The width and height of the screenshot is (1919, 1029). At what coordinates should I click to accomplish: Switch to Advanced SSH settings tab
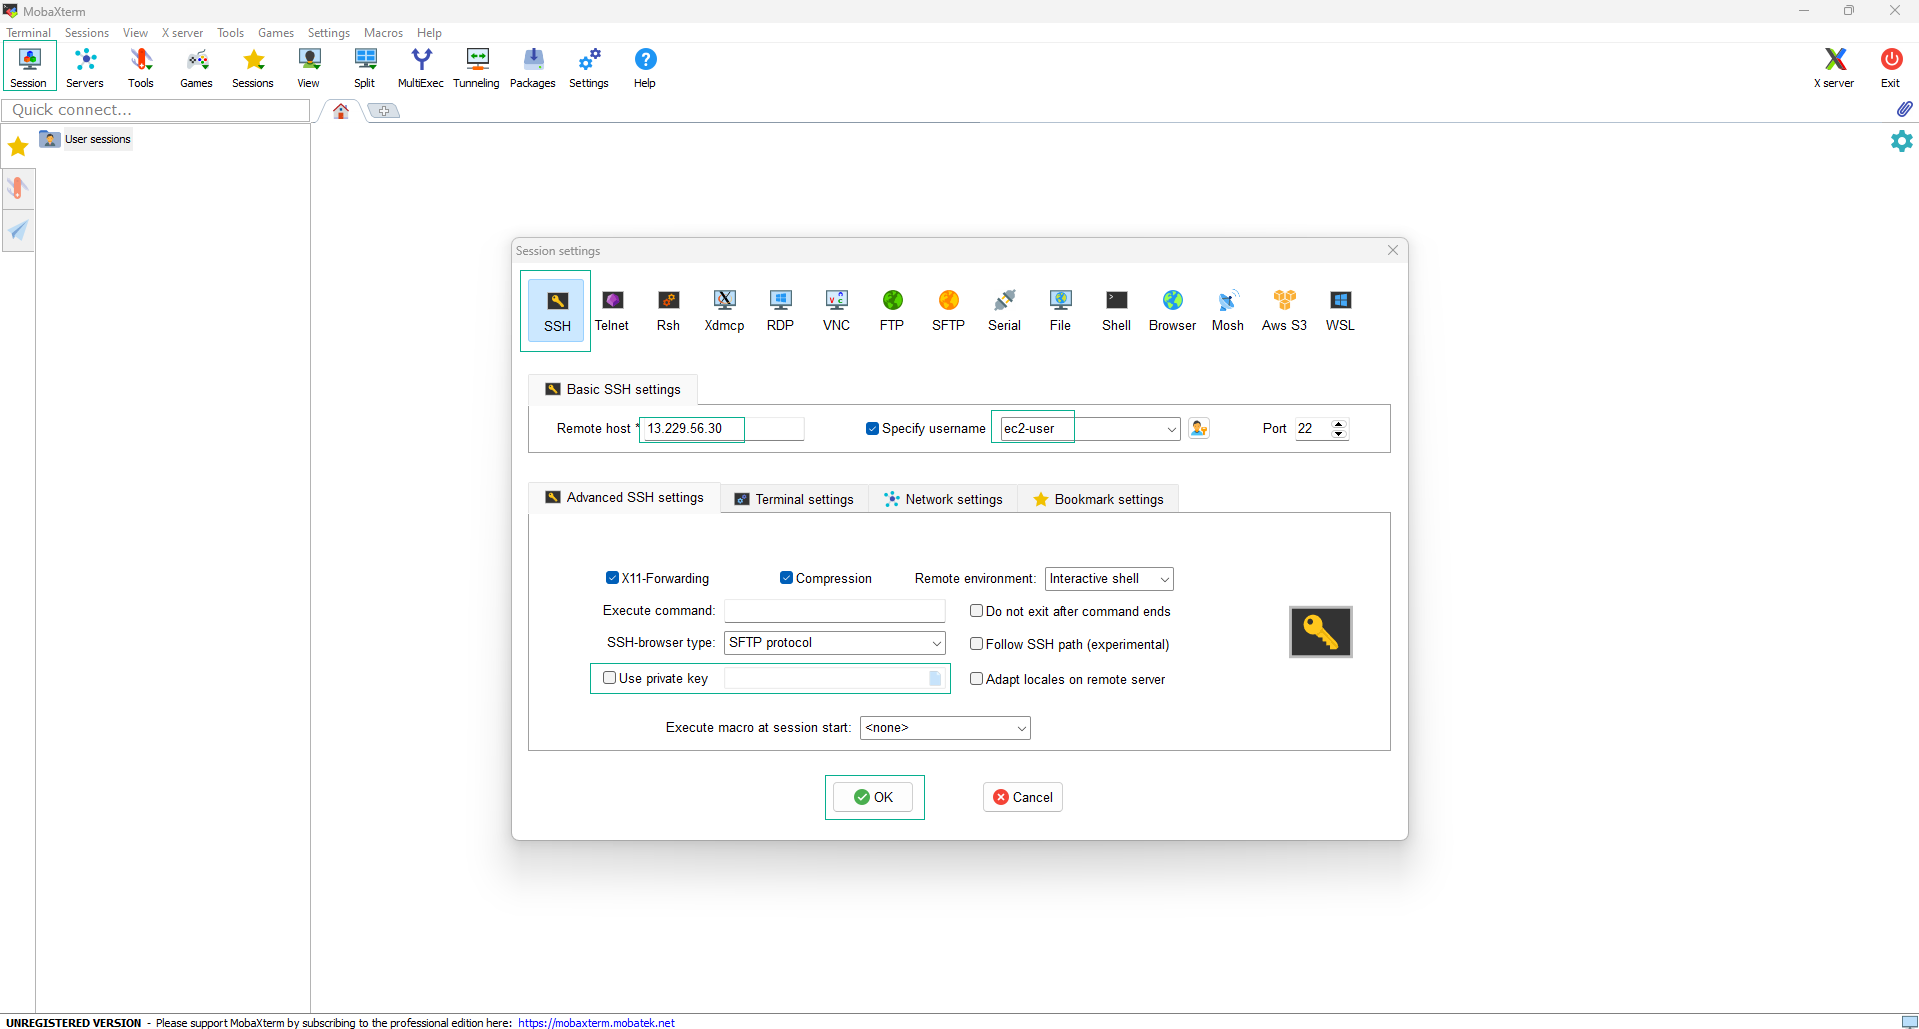pyautogui.click(x=624, y=497)
